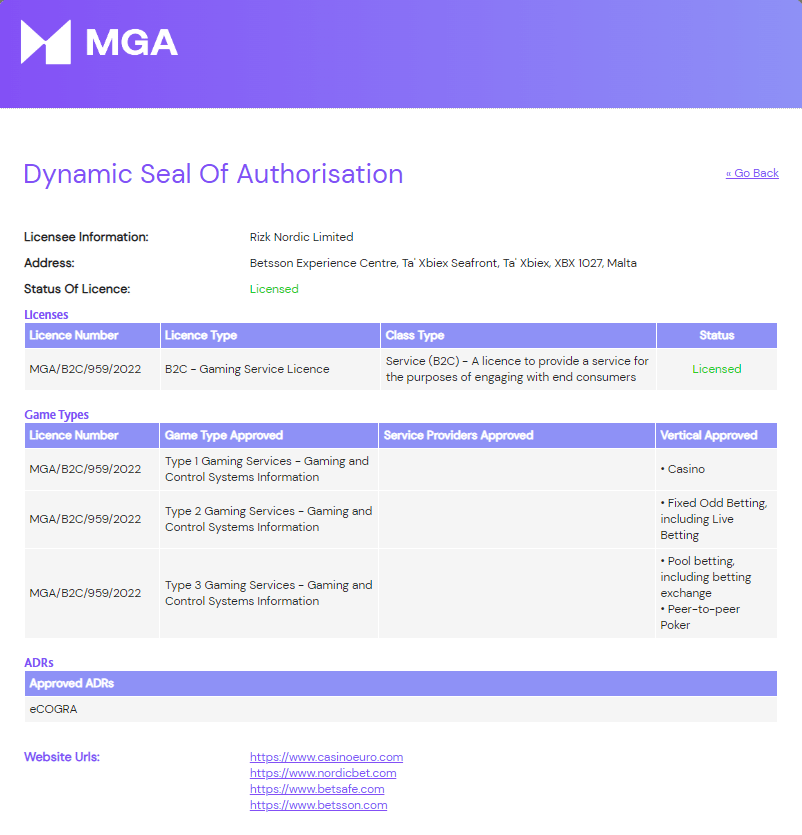Viewport: 802px width, 835px height.
Task: Follow the Go Back link
Action: 752,173
